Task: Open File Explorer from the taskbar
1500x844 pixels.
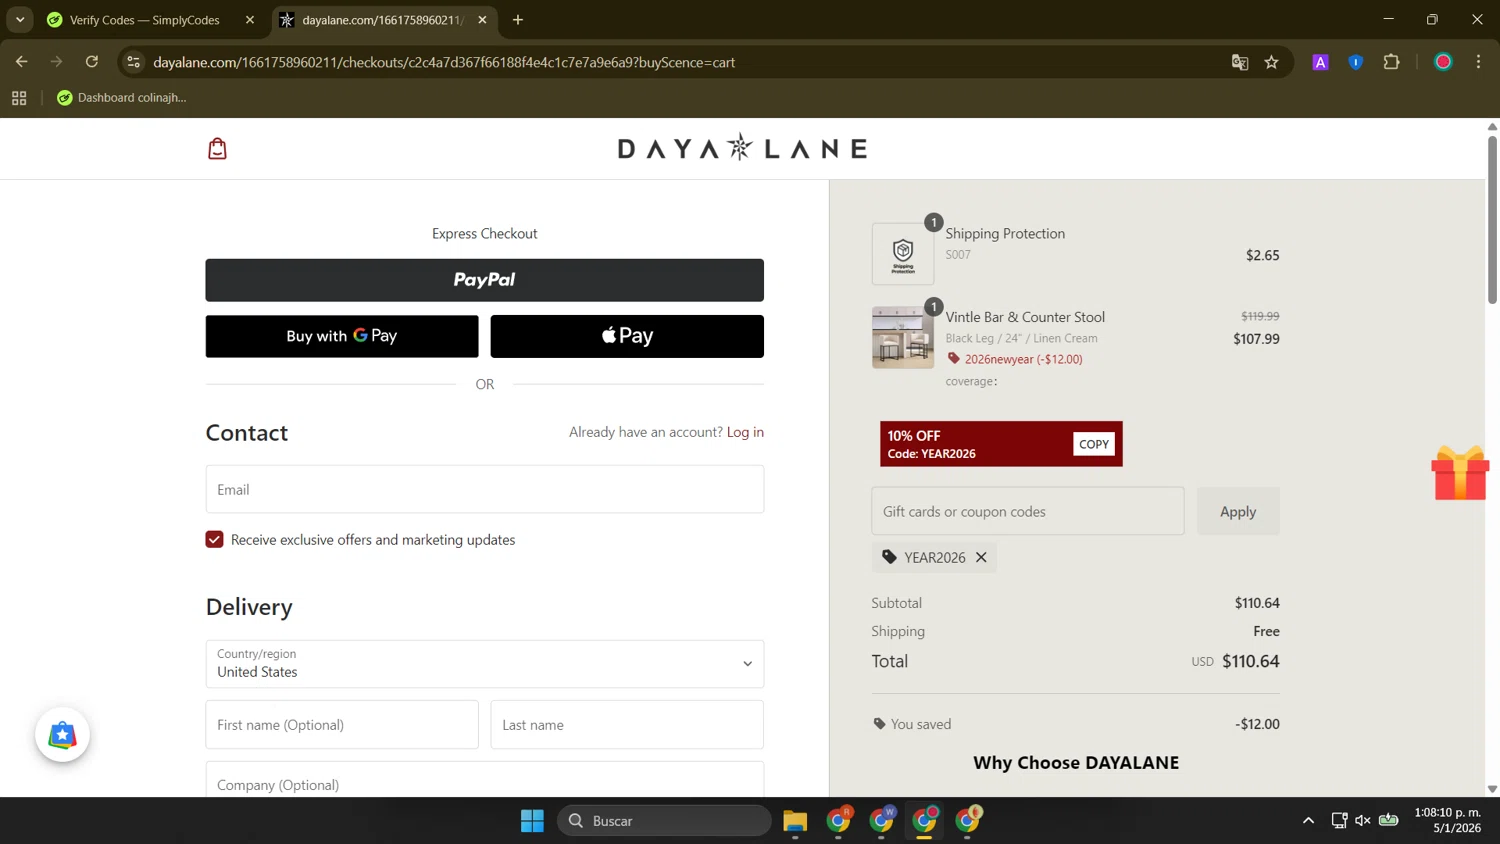Action: (795, 821)
